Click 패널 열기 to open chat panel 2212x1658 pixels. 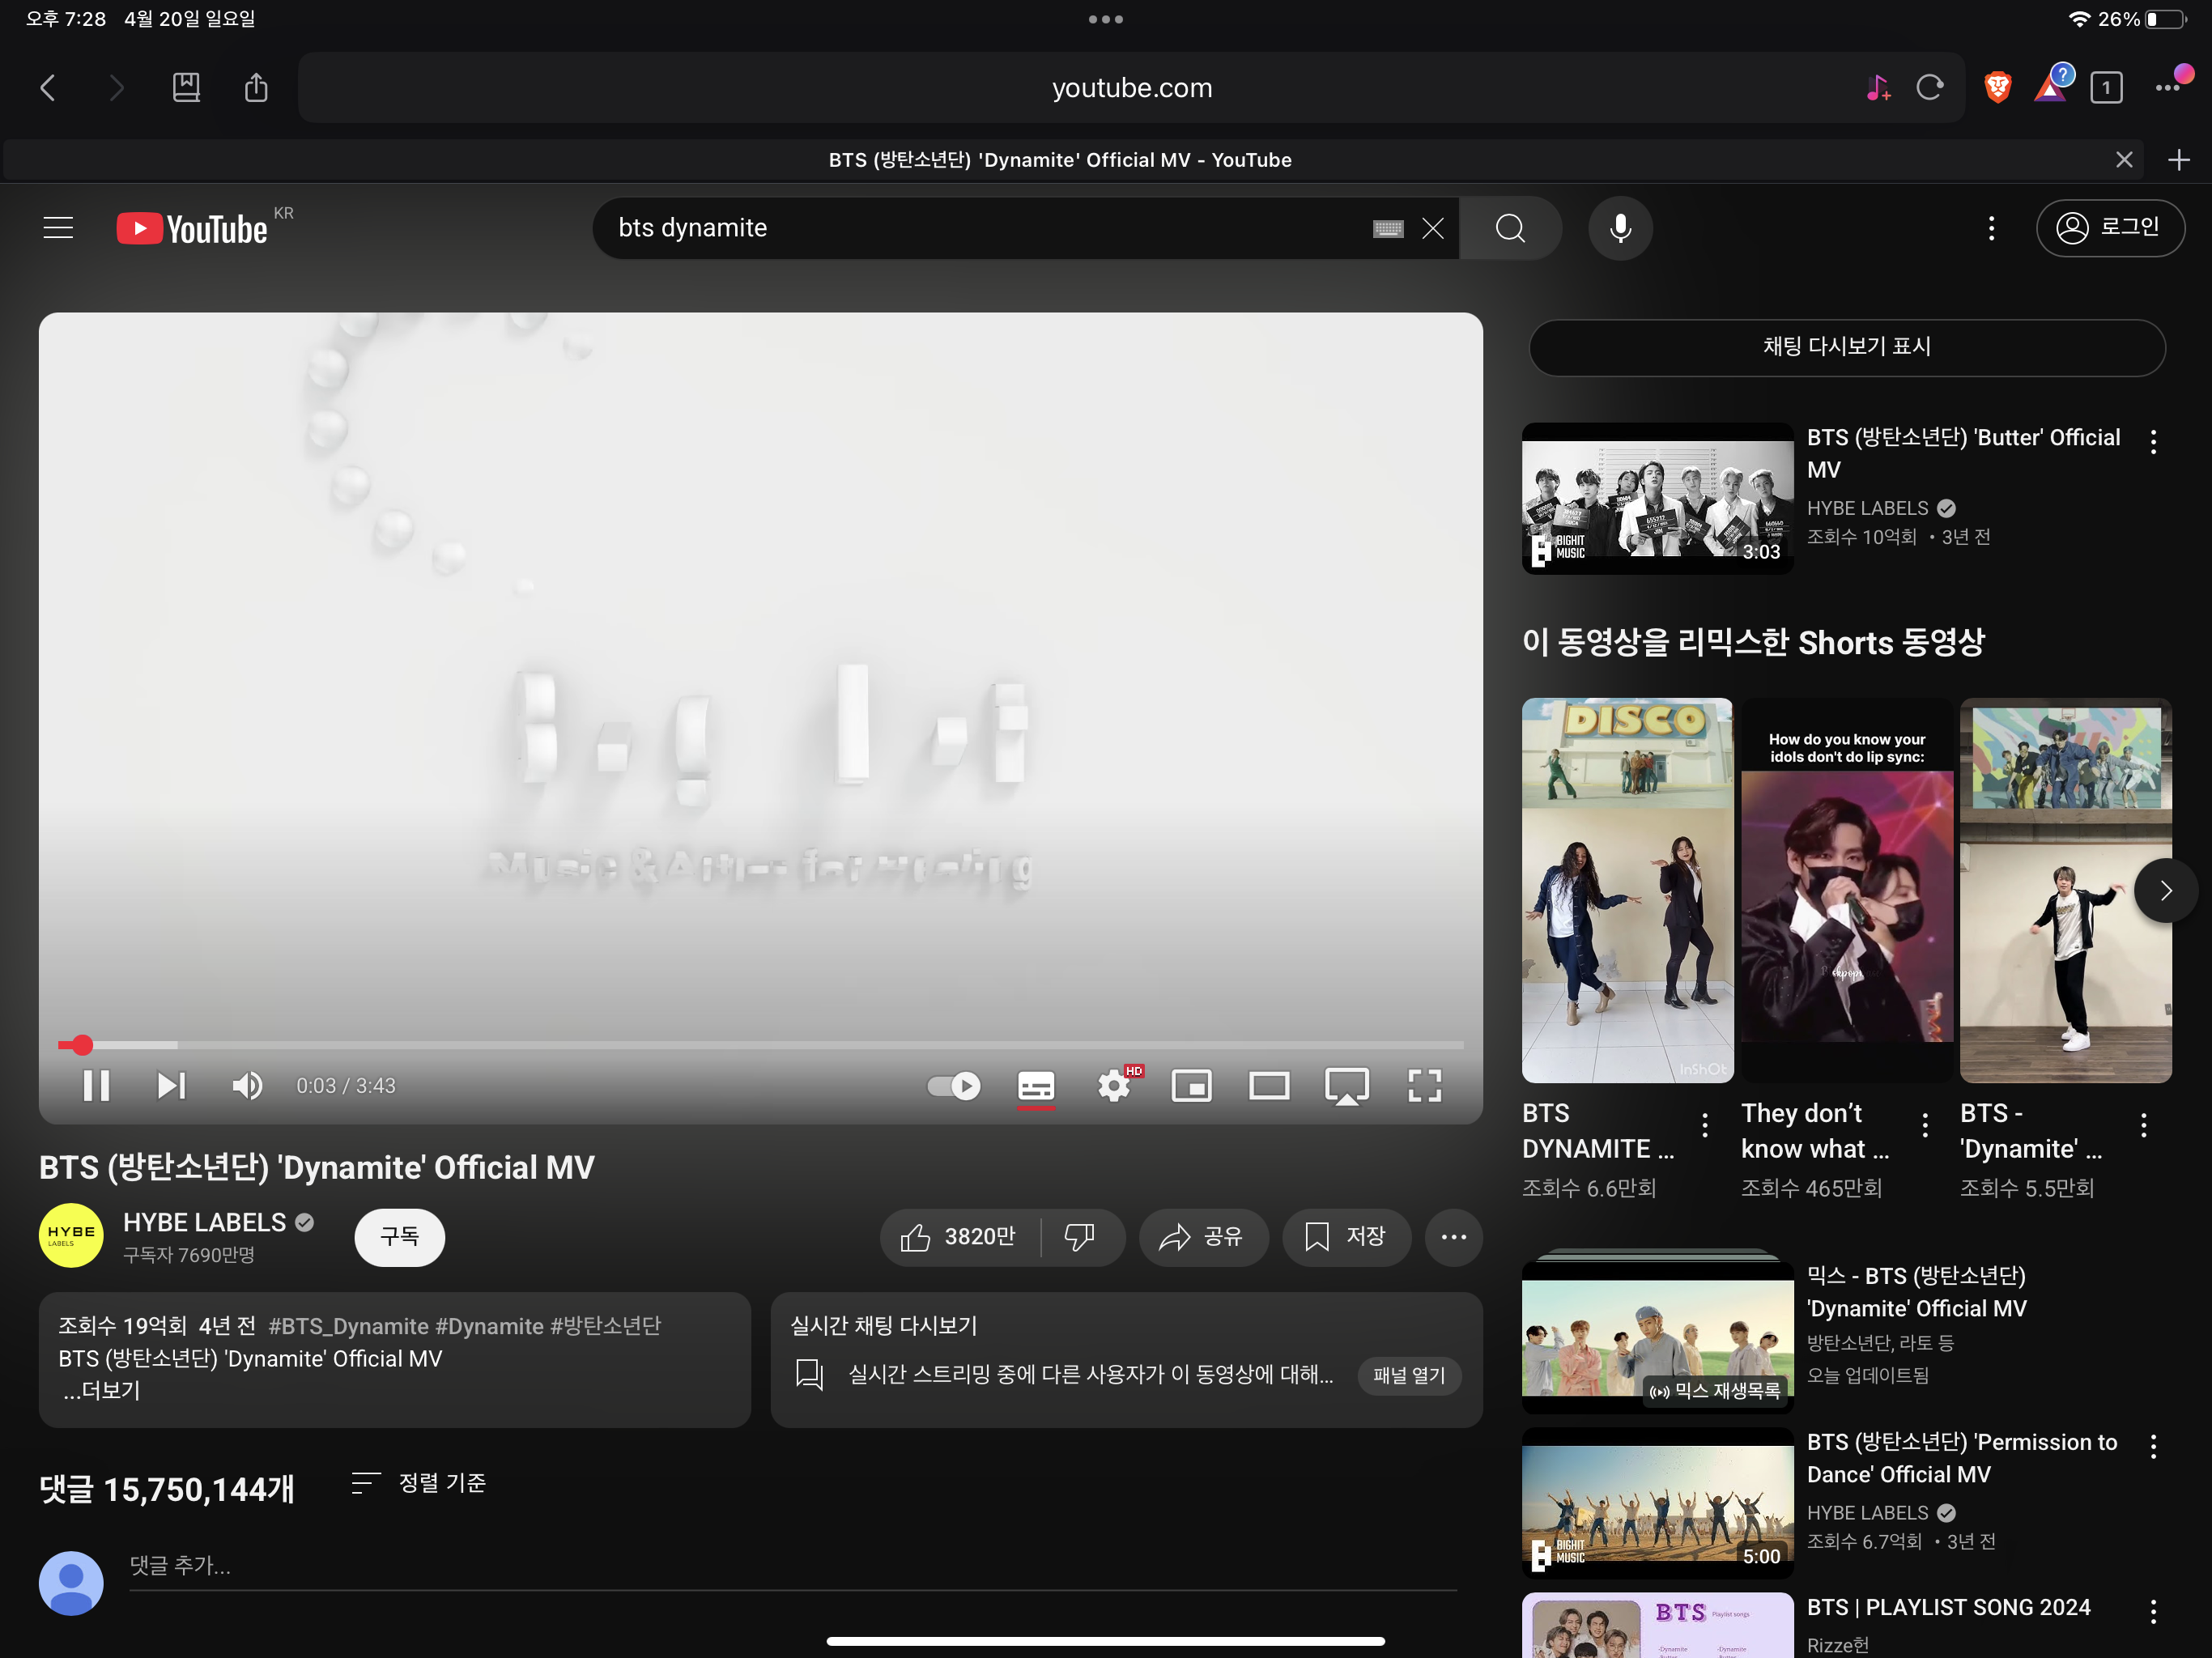(x=1408, y=1375)
